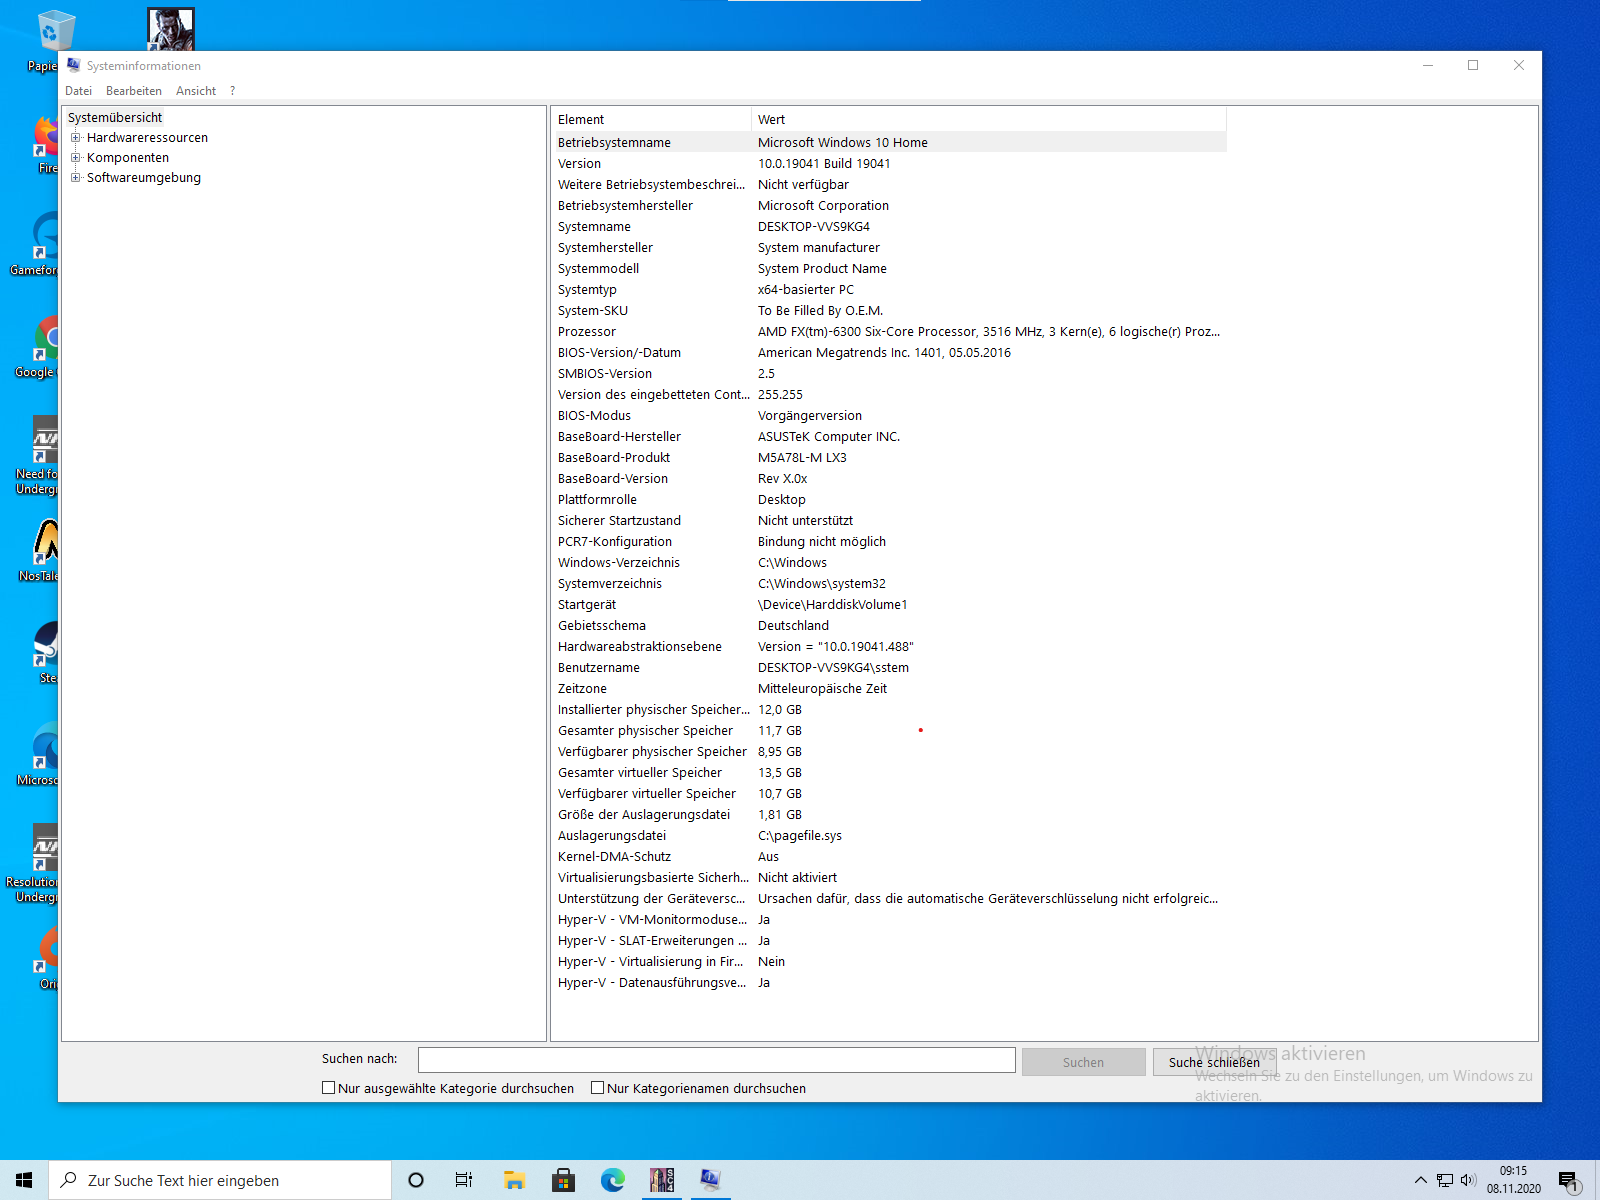Click the Startgerät row
1600x1200 pixels.
click(x=889, y=604)
